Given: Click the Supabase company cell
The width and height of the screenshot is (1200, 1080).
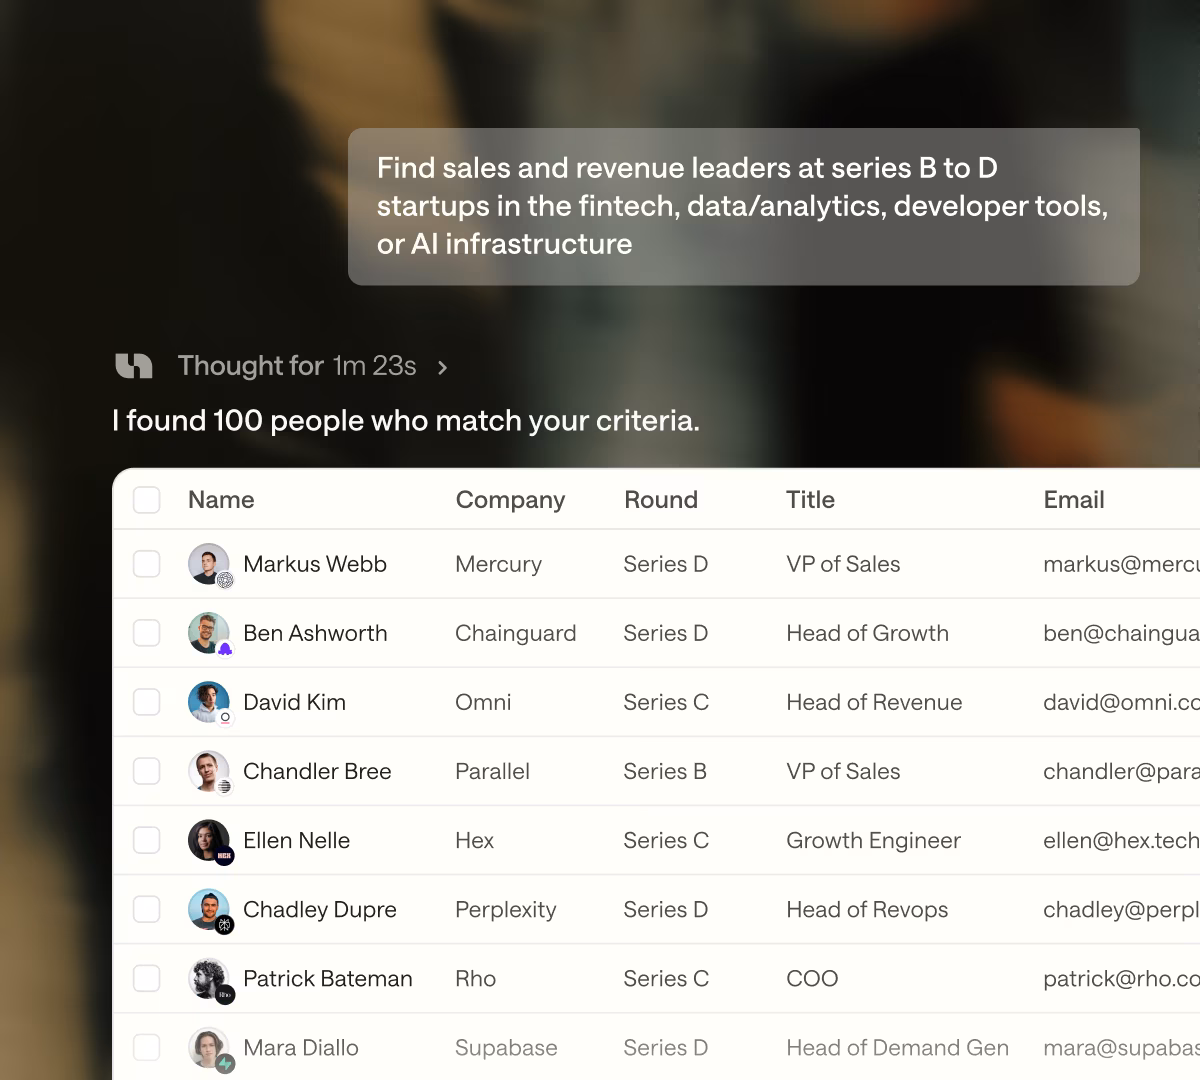Looking at the screenshot, I should 506,1047.
